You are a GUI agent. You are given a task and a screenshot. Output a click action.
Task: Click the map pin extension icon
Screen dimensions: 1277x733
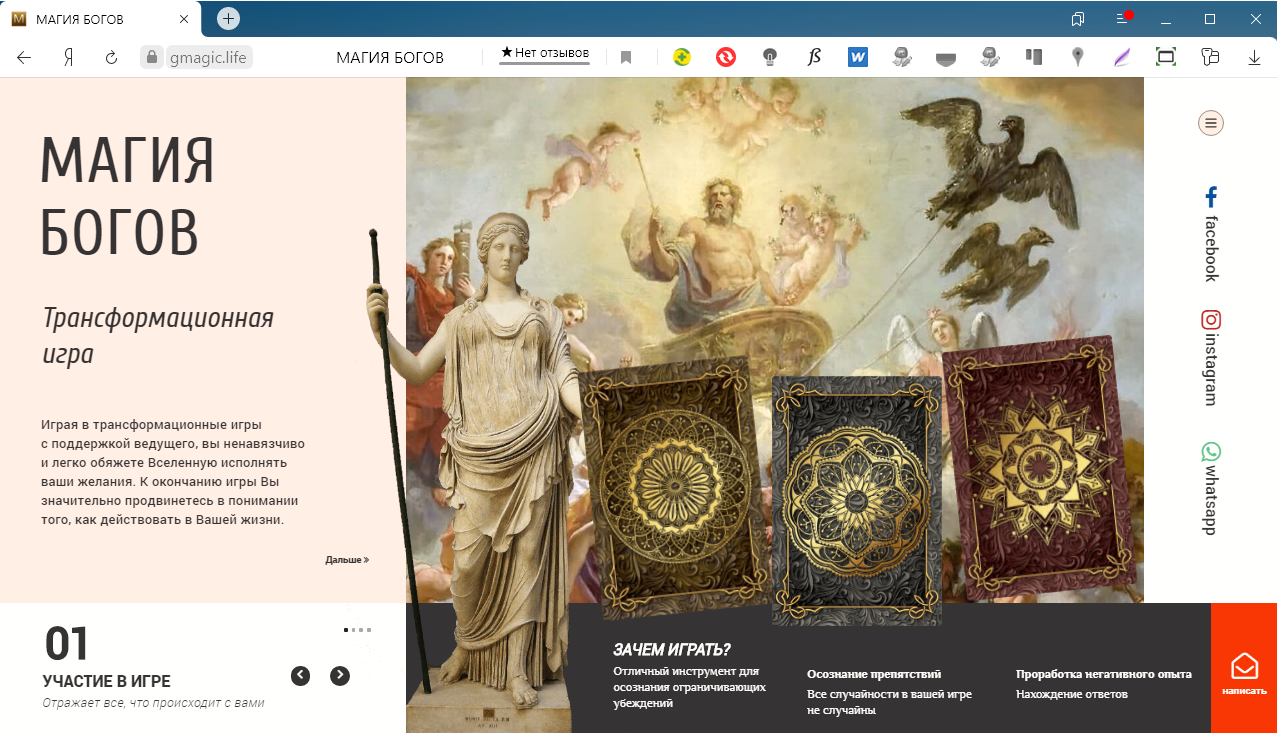[1078, 57]
